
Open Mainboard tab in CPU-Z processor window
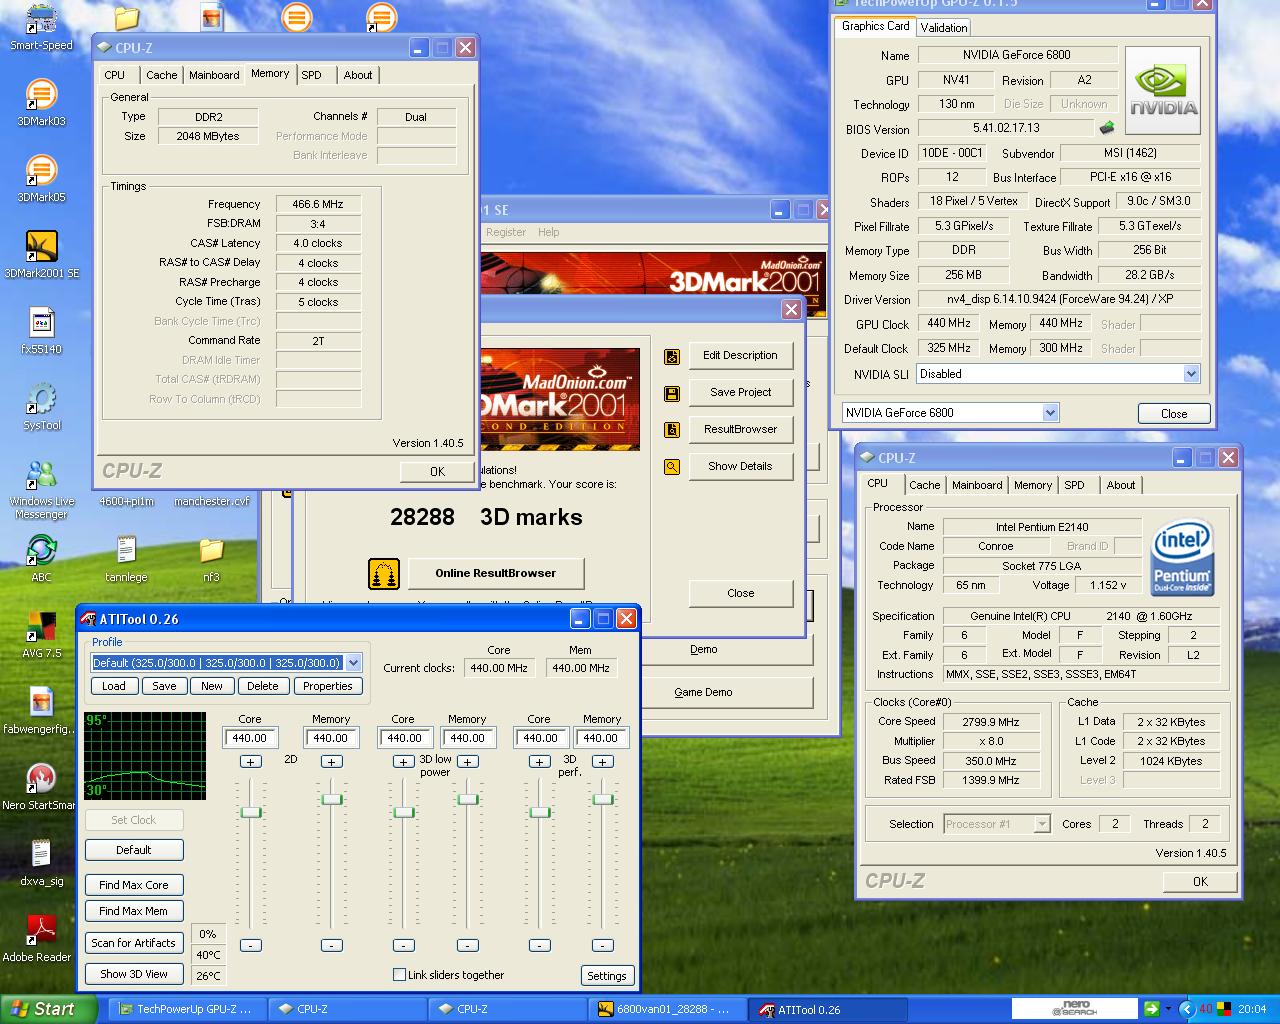(977, 485)
